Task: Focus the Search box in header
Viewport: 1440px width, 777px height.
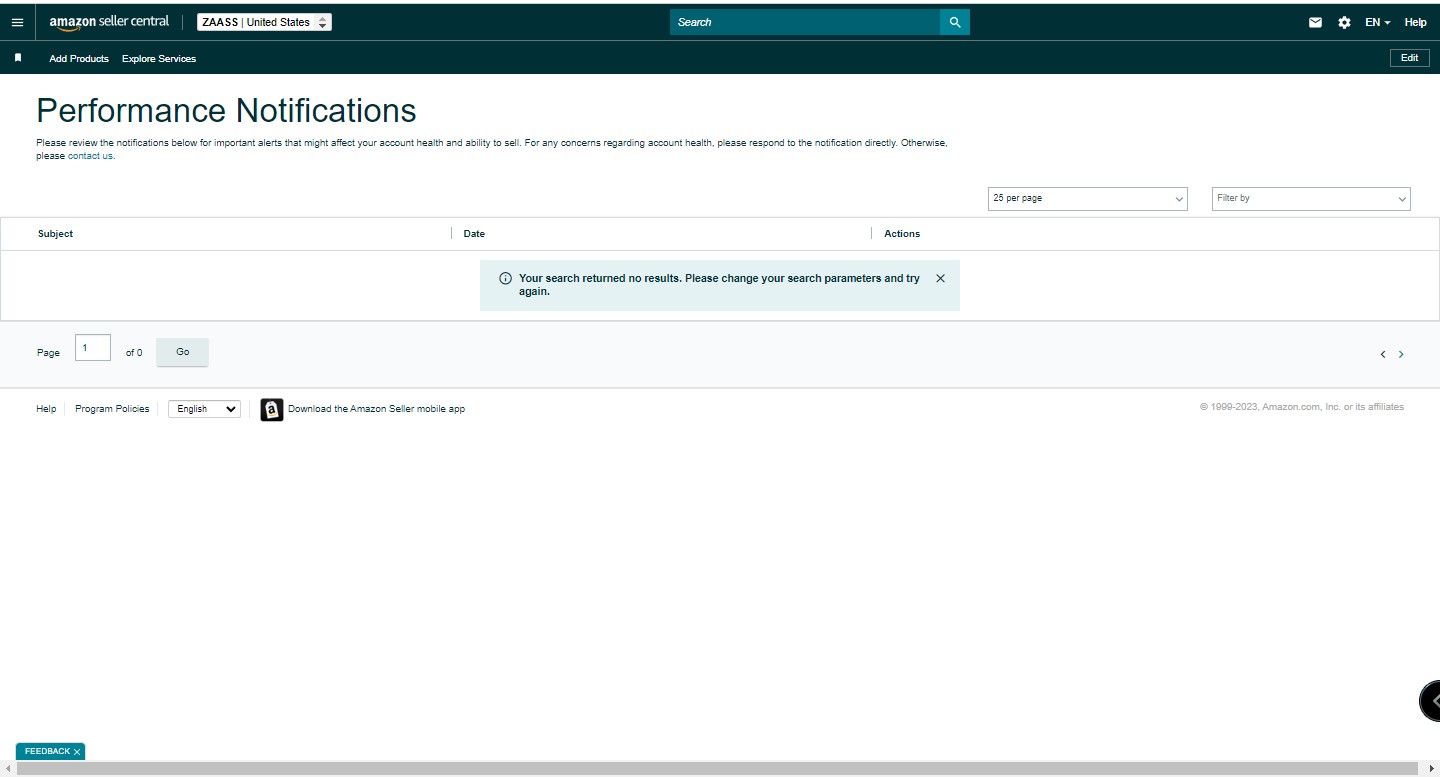Action: [x=805, y=22]
